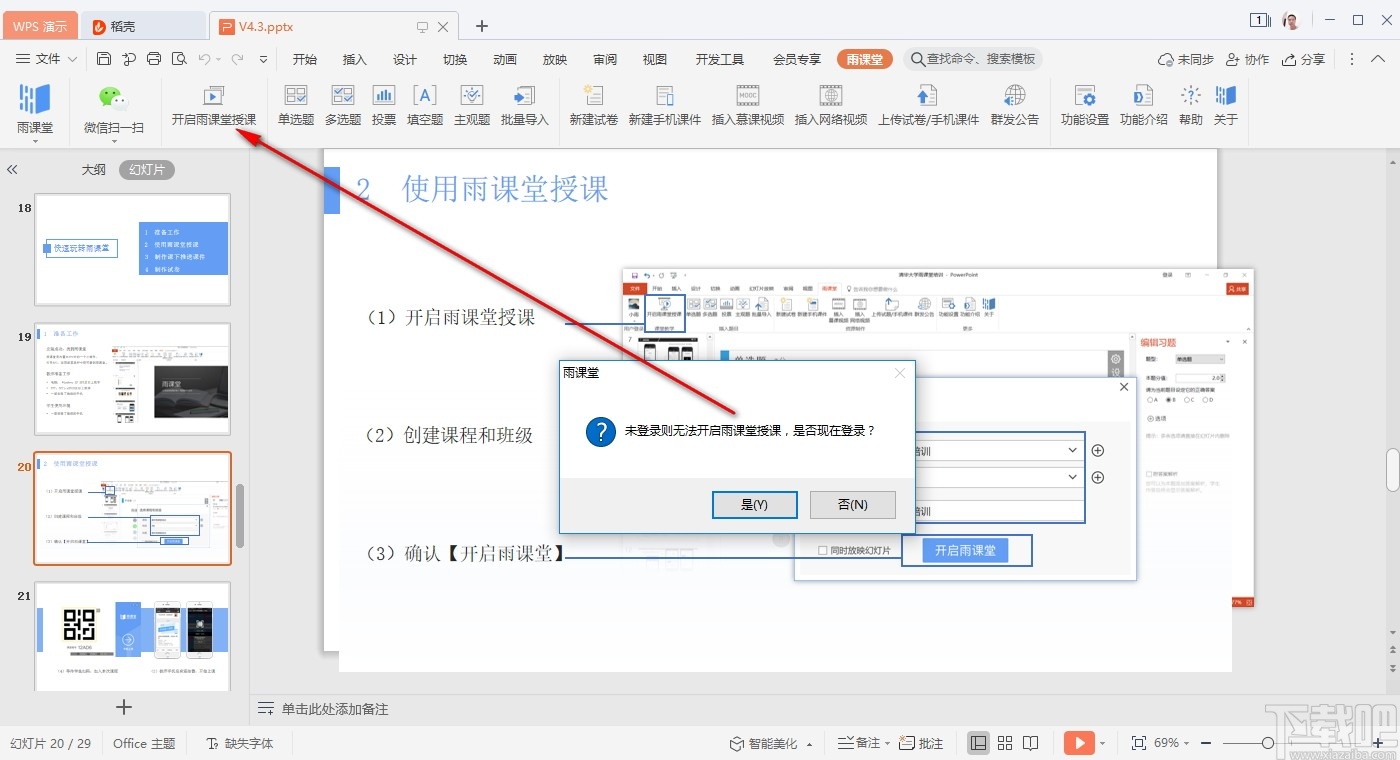
Task: Open 智能美化 smart beautify menu
Action: [x=770, y=743]
